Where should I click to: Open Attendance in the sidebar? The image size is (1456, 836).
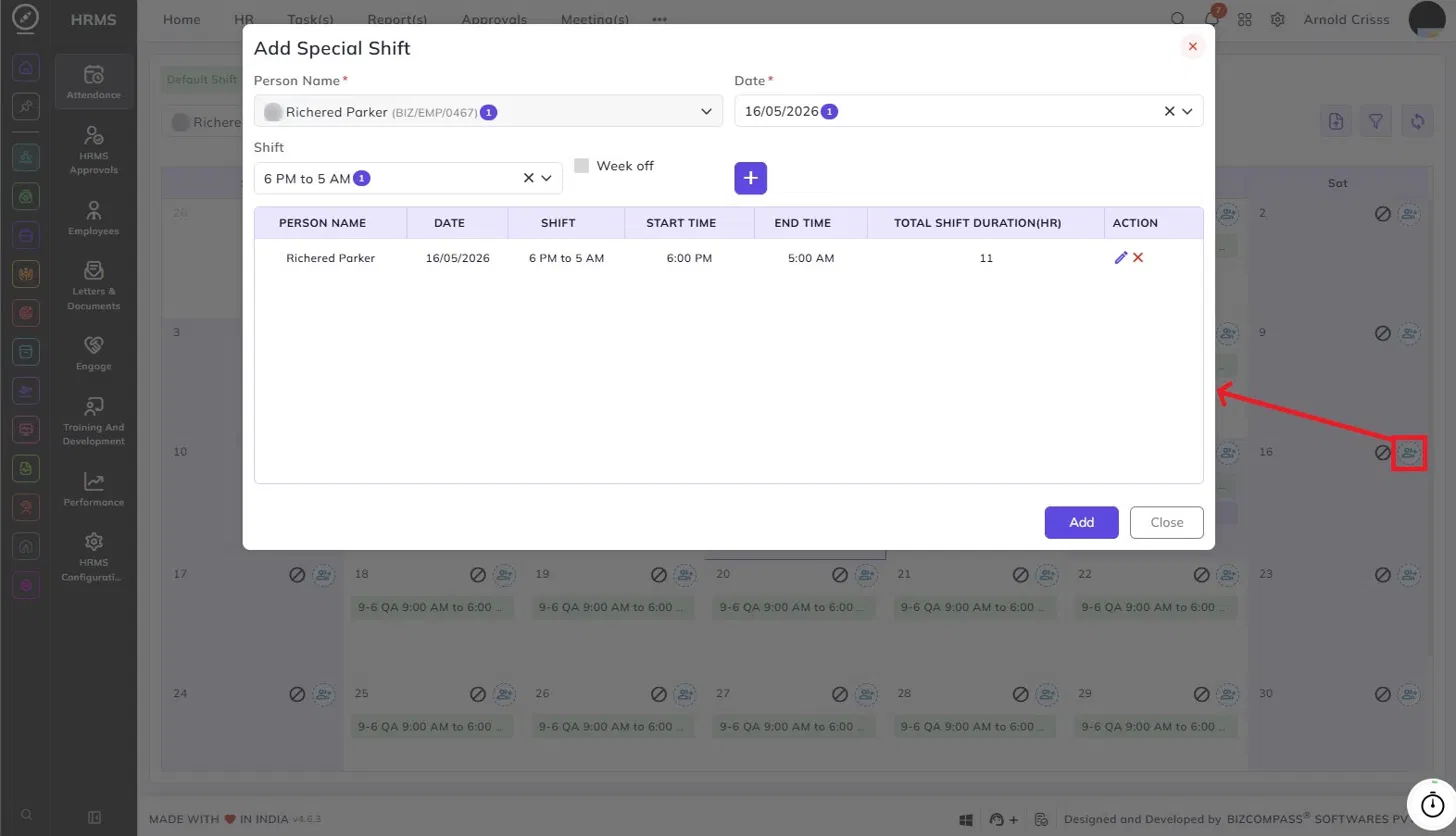click(x=94, y=82)
